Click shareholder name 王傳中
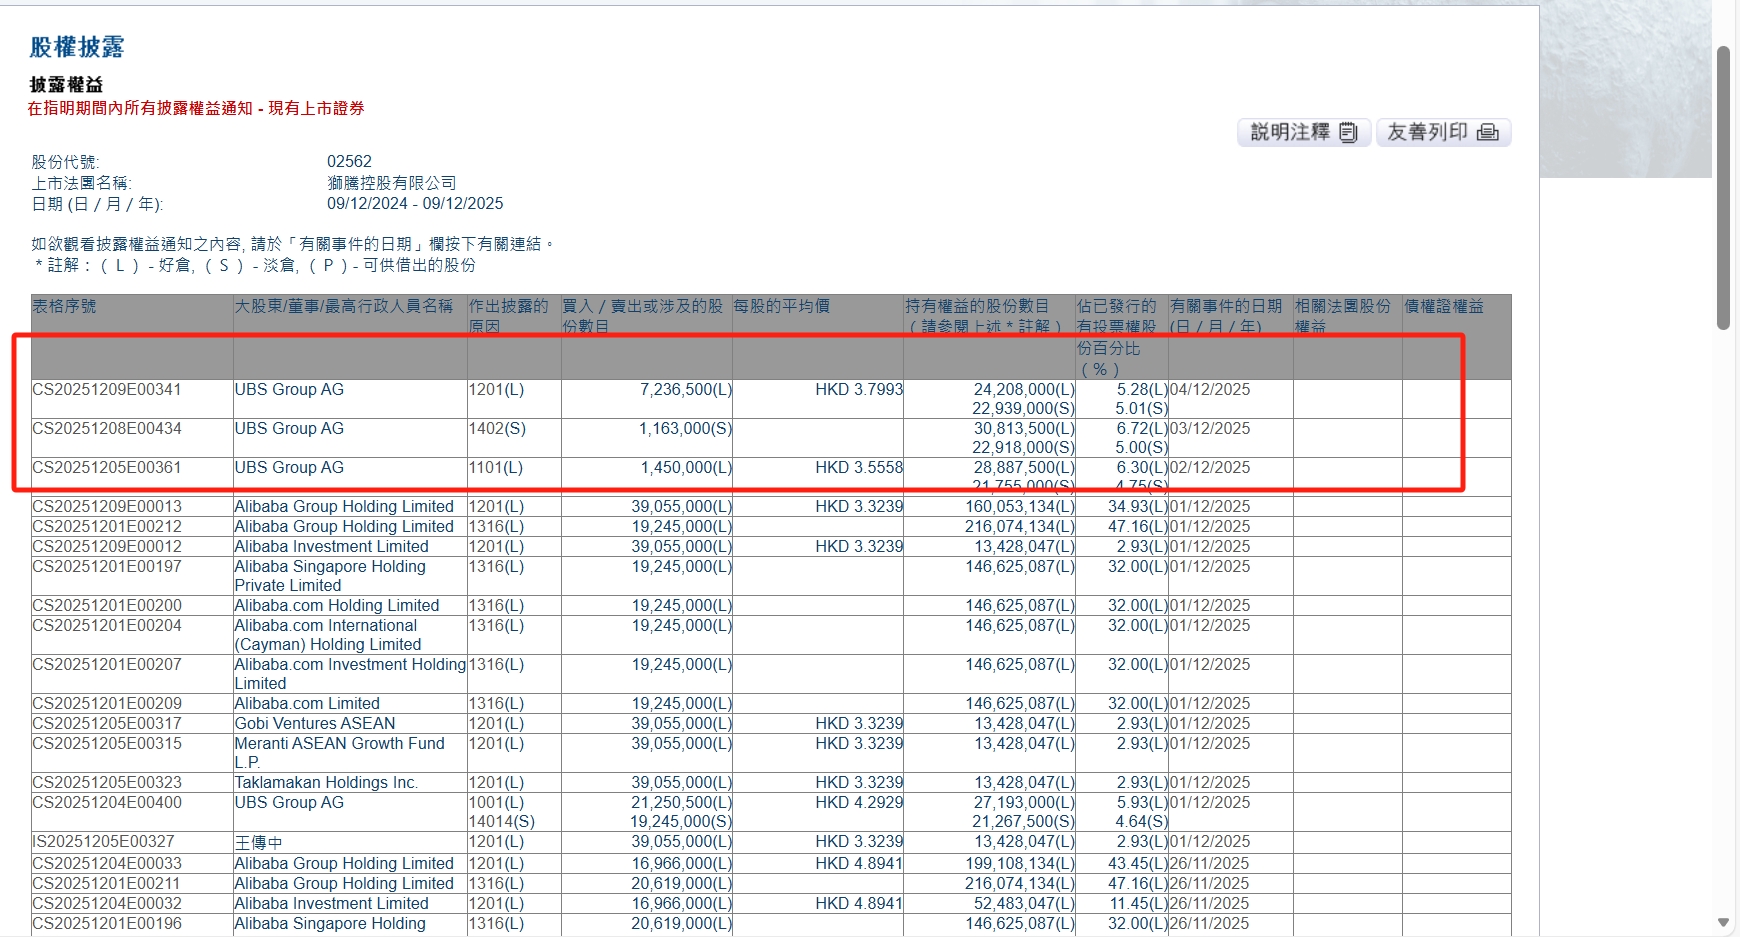Viewport: 1740px width, 937px height. point(259,842)
